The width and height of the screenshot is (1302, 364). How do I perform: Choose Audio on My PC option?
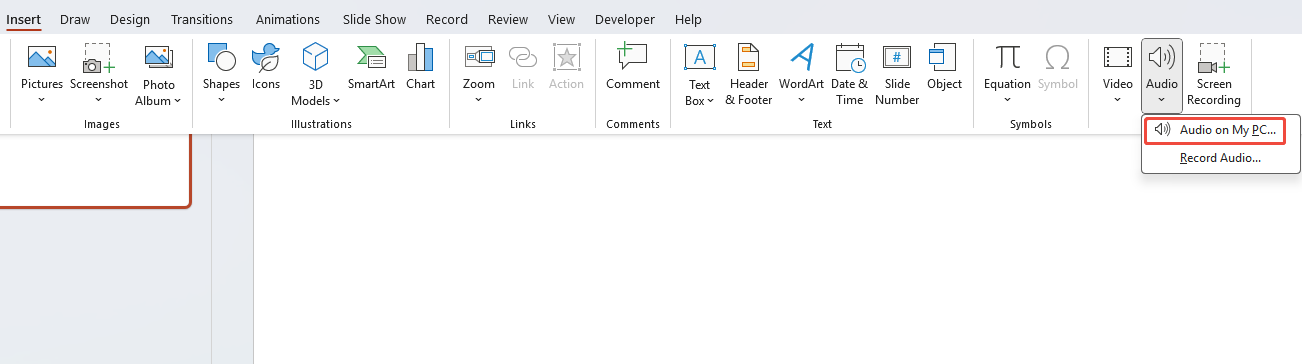(1215, 130)
